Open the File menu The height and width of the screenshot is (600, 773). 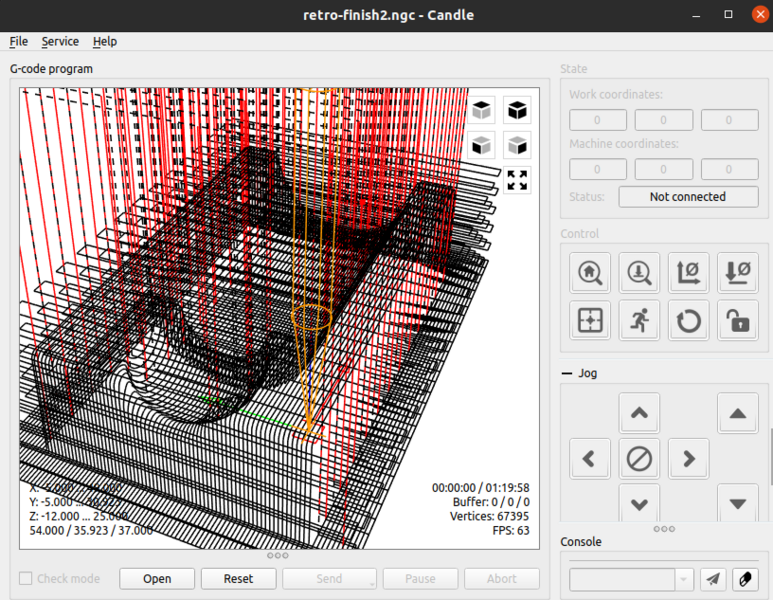tap(19, 41)
